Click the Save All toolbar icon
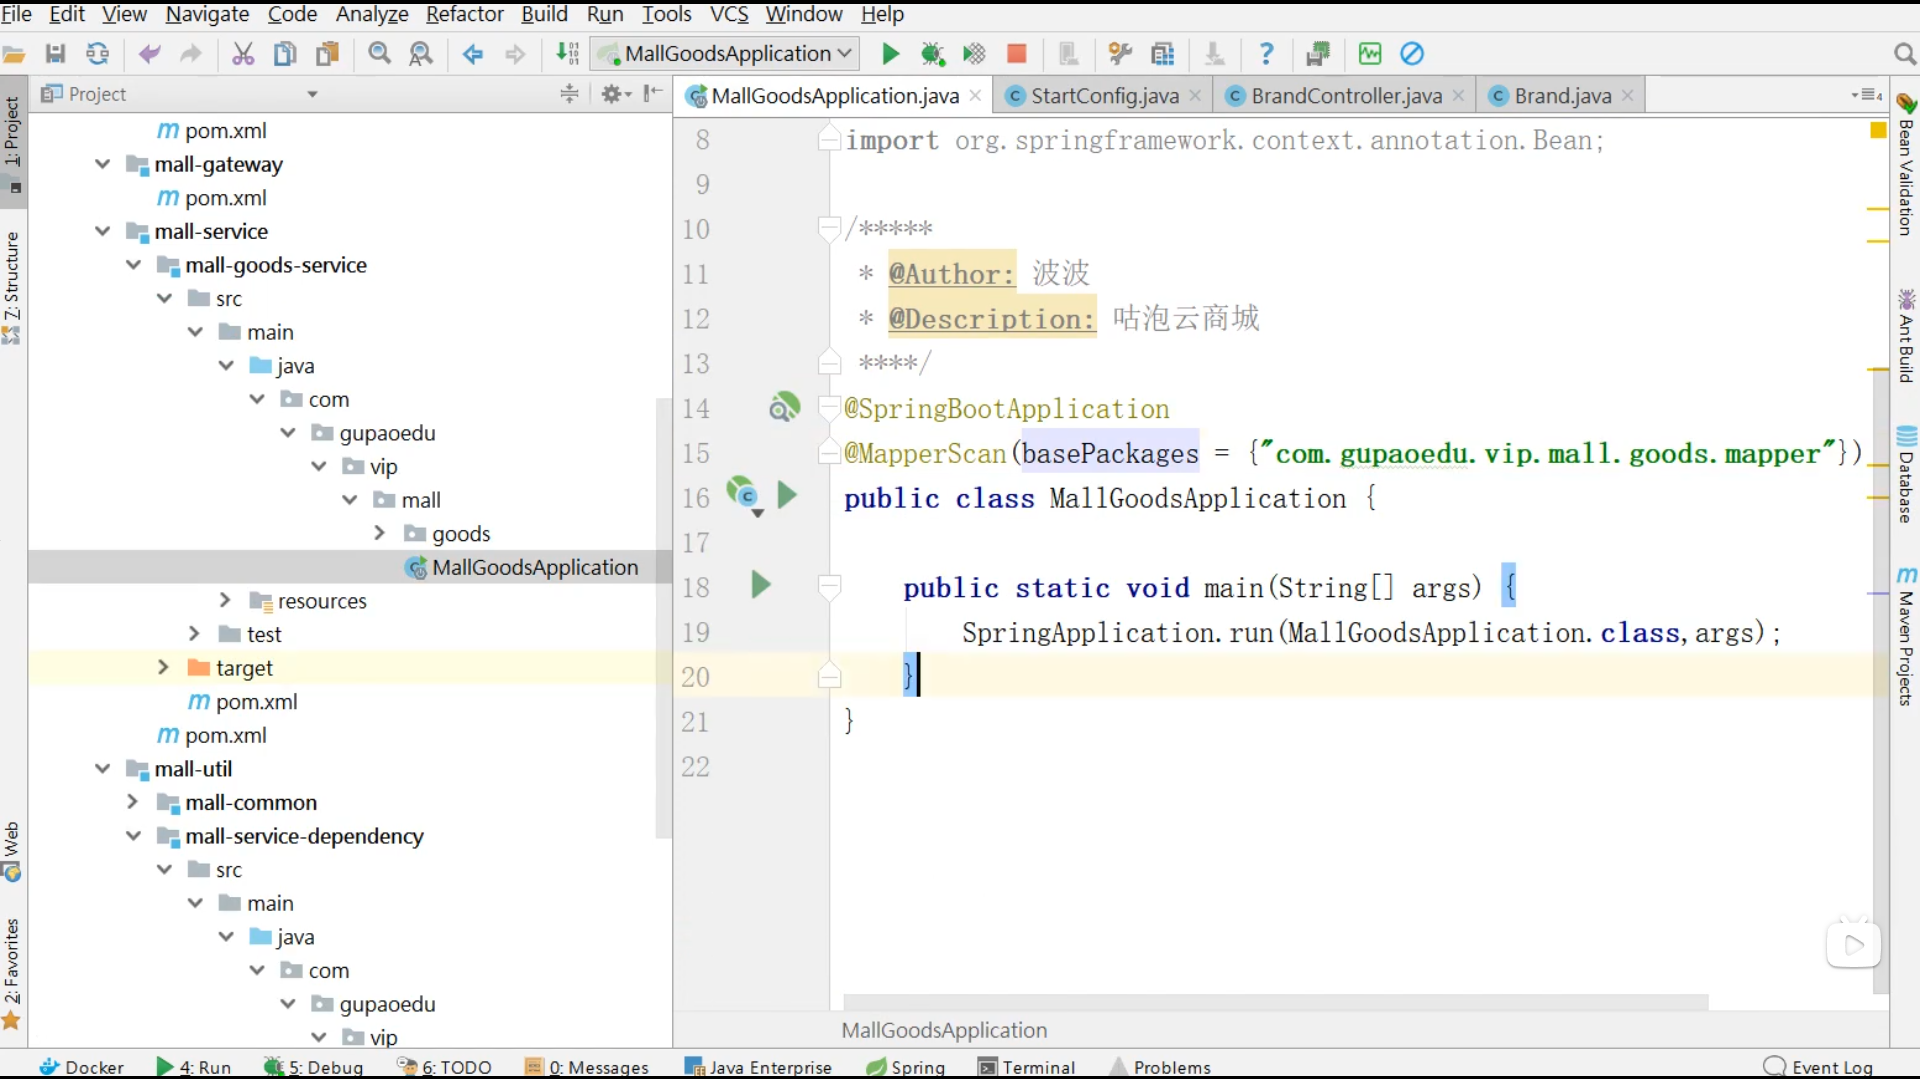 [x=55, y=54]
